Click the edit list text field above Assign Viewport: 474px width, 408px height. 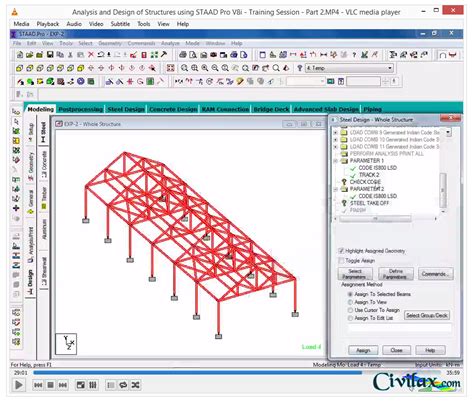click(x=400, y=328)
